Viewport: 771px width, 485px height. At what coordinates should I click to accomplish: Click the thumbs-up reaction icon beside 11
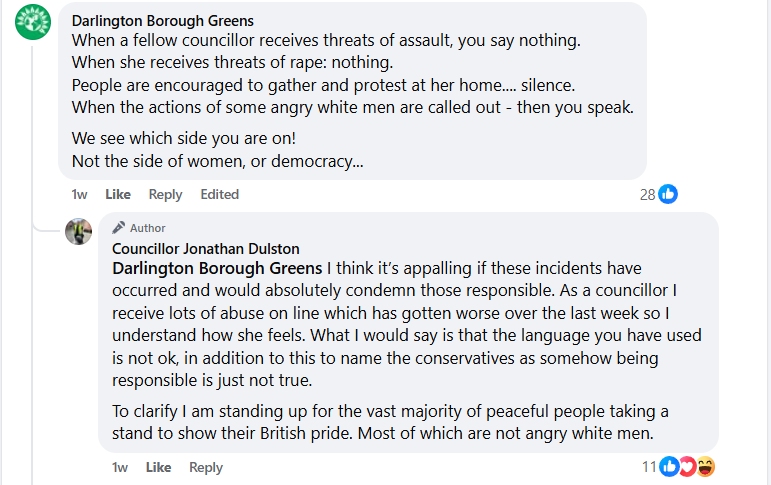coord(669,466)
